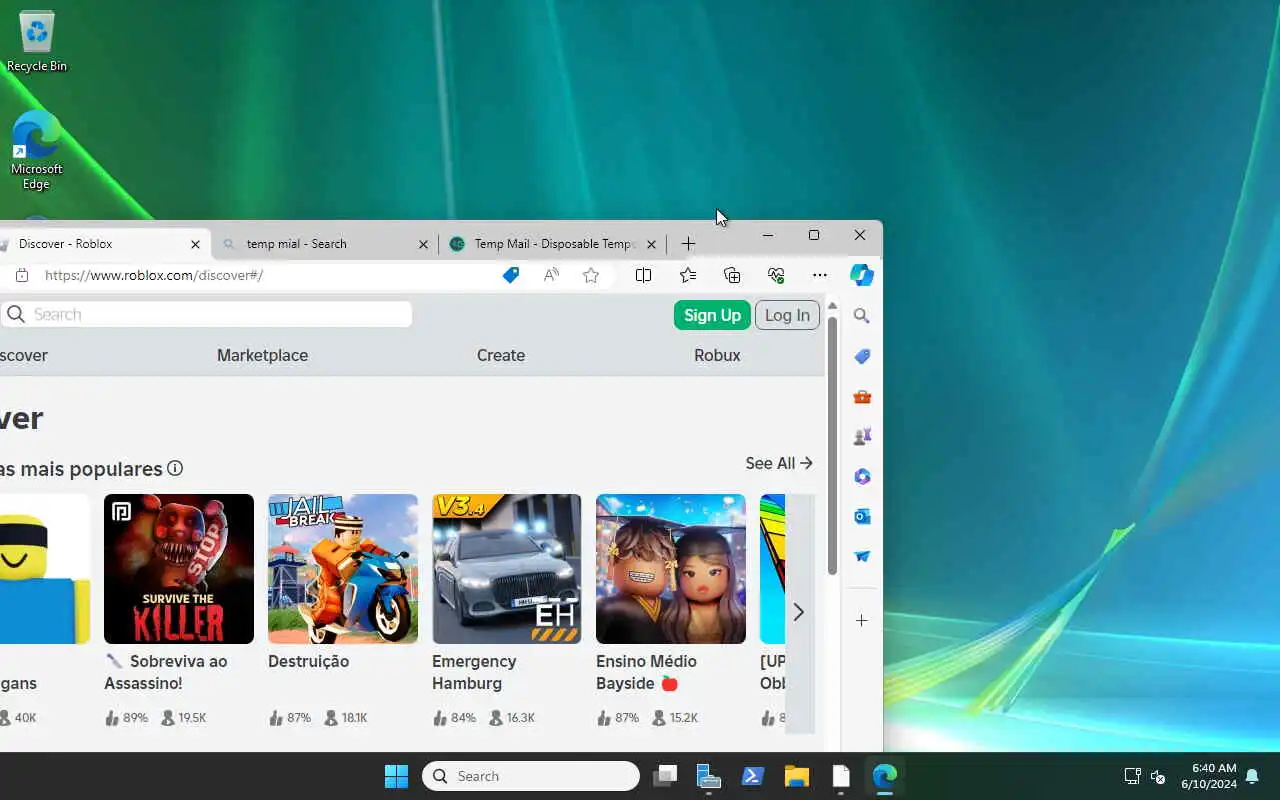1280x800 pixels.
Task: Customize sidebar with the plus icon
Action: tap(862, 621)
